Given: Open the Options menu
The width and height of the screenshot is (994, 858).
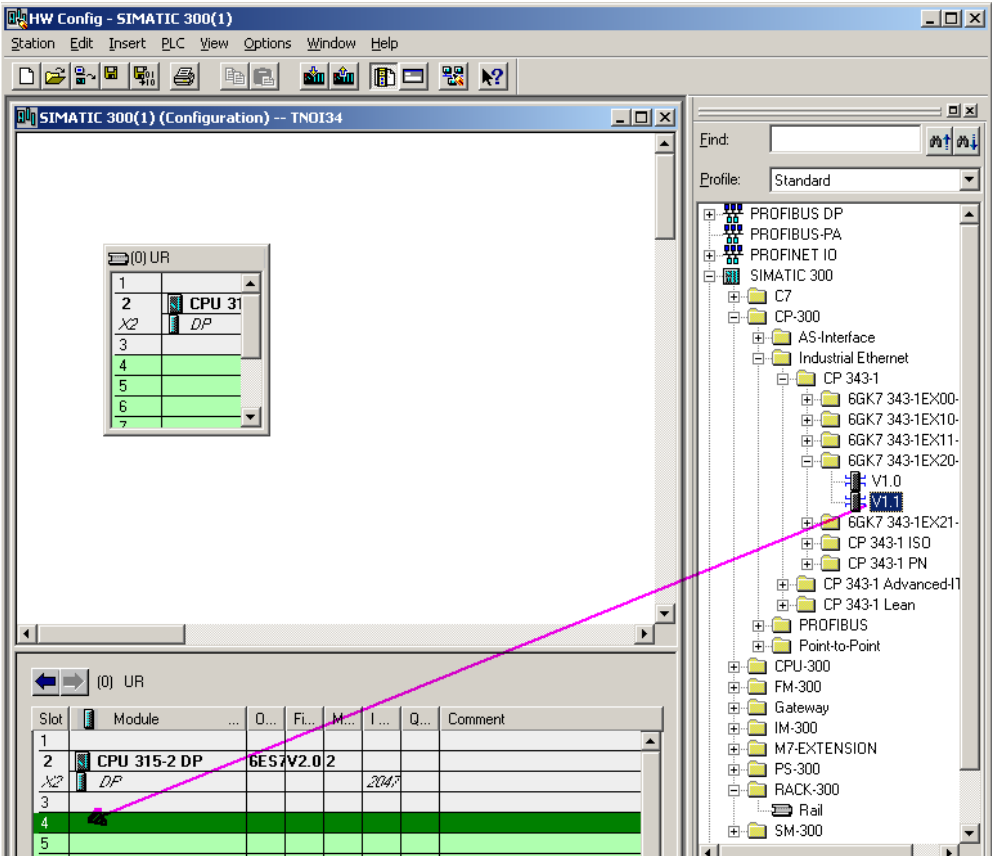Looking at the screenshot, I should tap(267, 43).
